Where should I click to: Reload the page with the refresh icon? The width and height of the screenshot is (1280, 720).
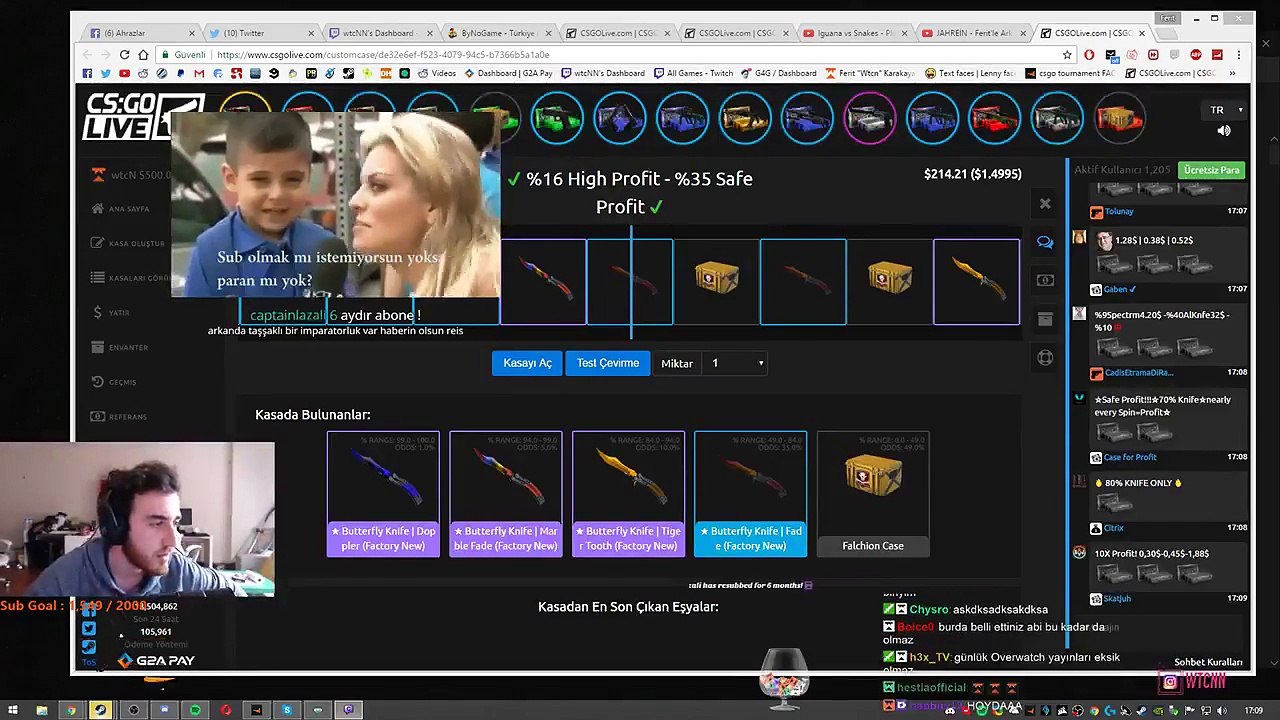tap(124, 55)
